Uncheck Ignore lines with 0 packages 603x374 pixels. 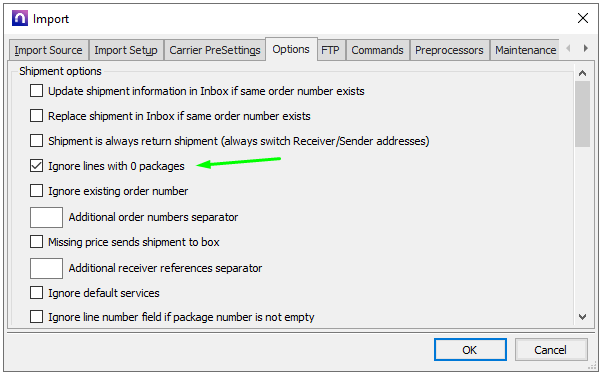point(37,166)
